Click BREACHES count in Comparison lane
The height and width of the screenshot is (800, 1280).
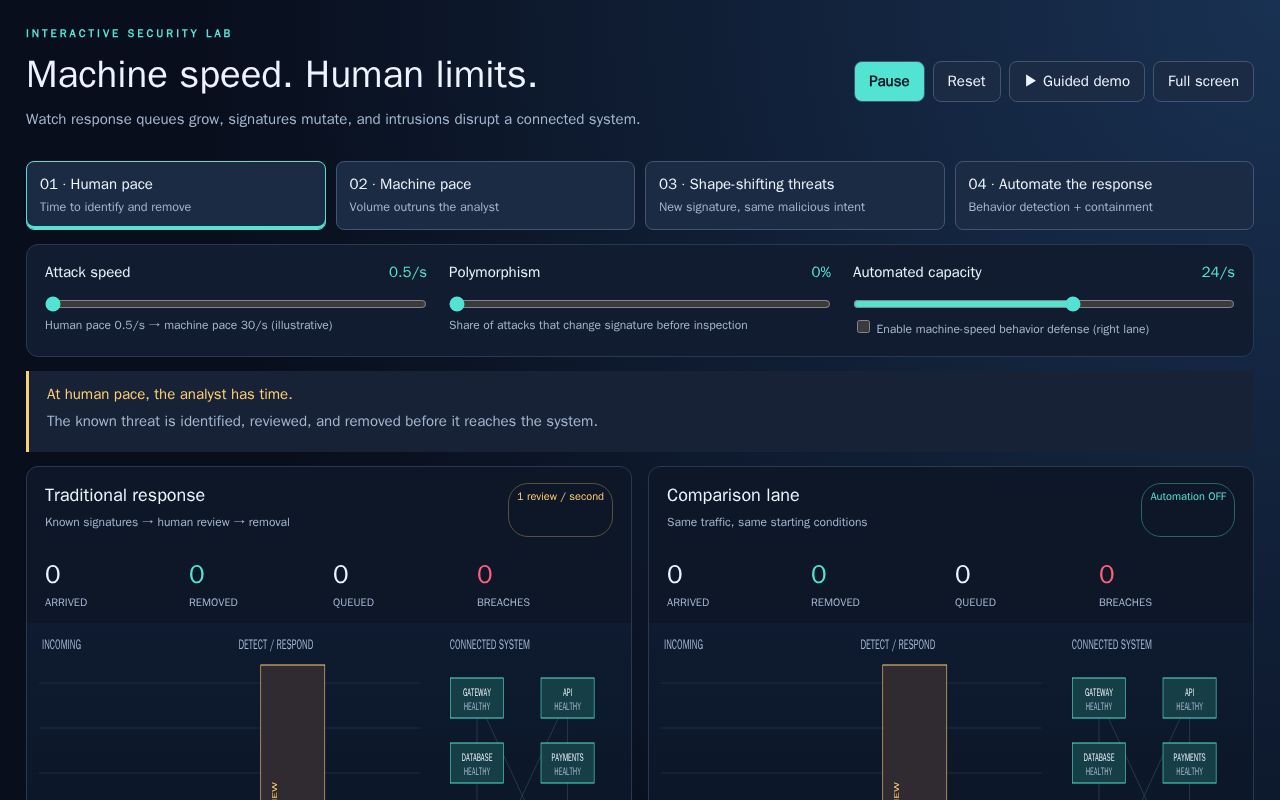[x=1107, y=575]
